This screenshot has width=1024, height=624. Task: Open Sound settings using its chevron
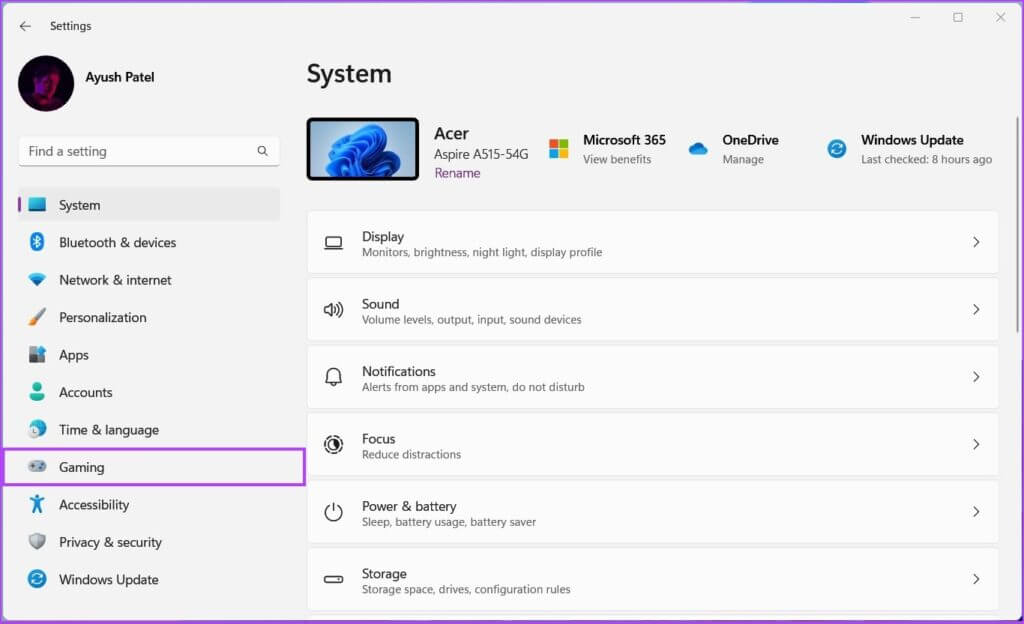pos(976,310)
